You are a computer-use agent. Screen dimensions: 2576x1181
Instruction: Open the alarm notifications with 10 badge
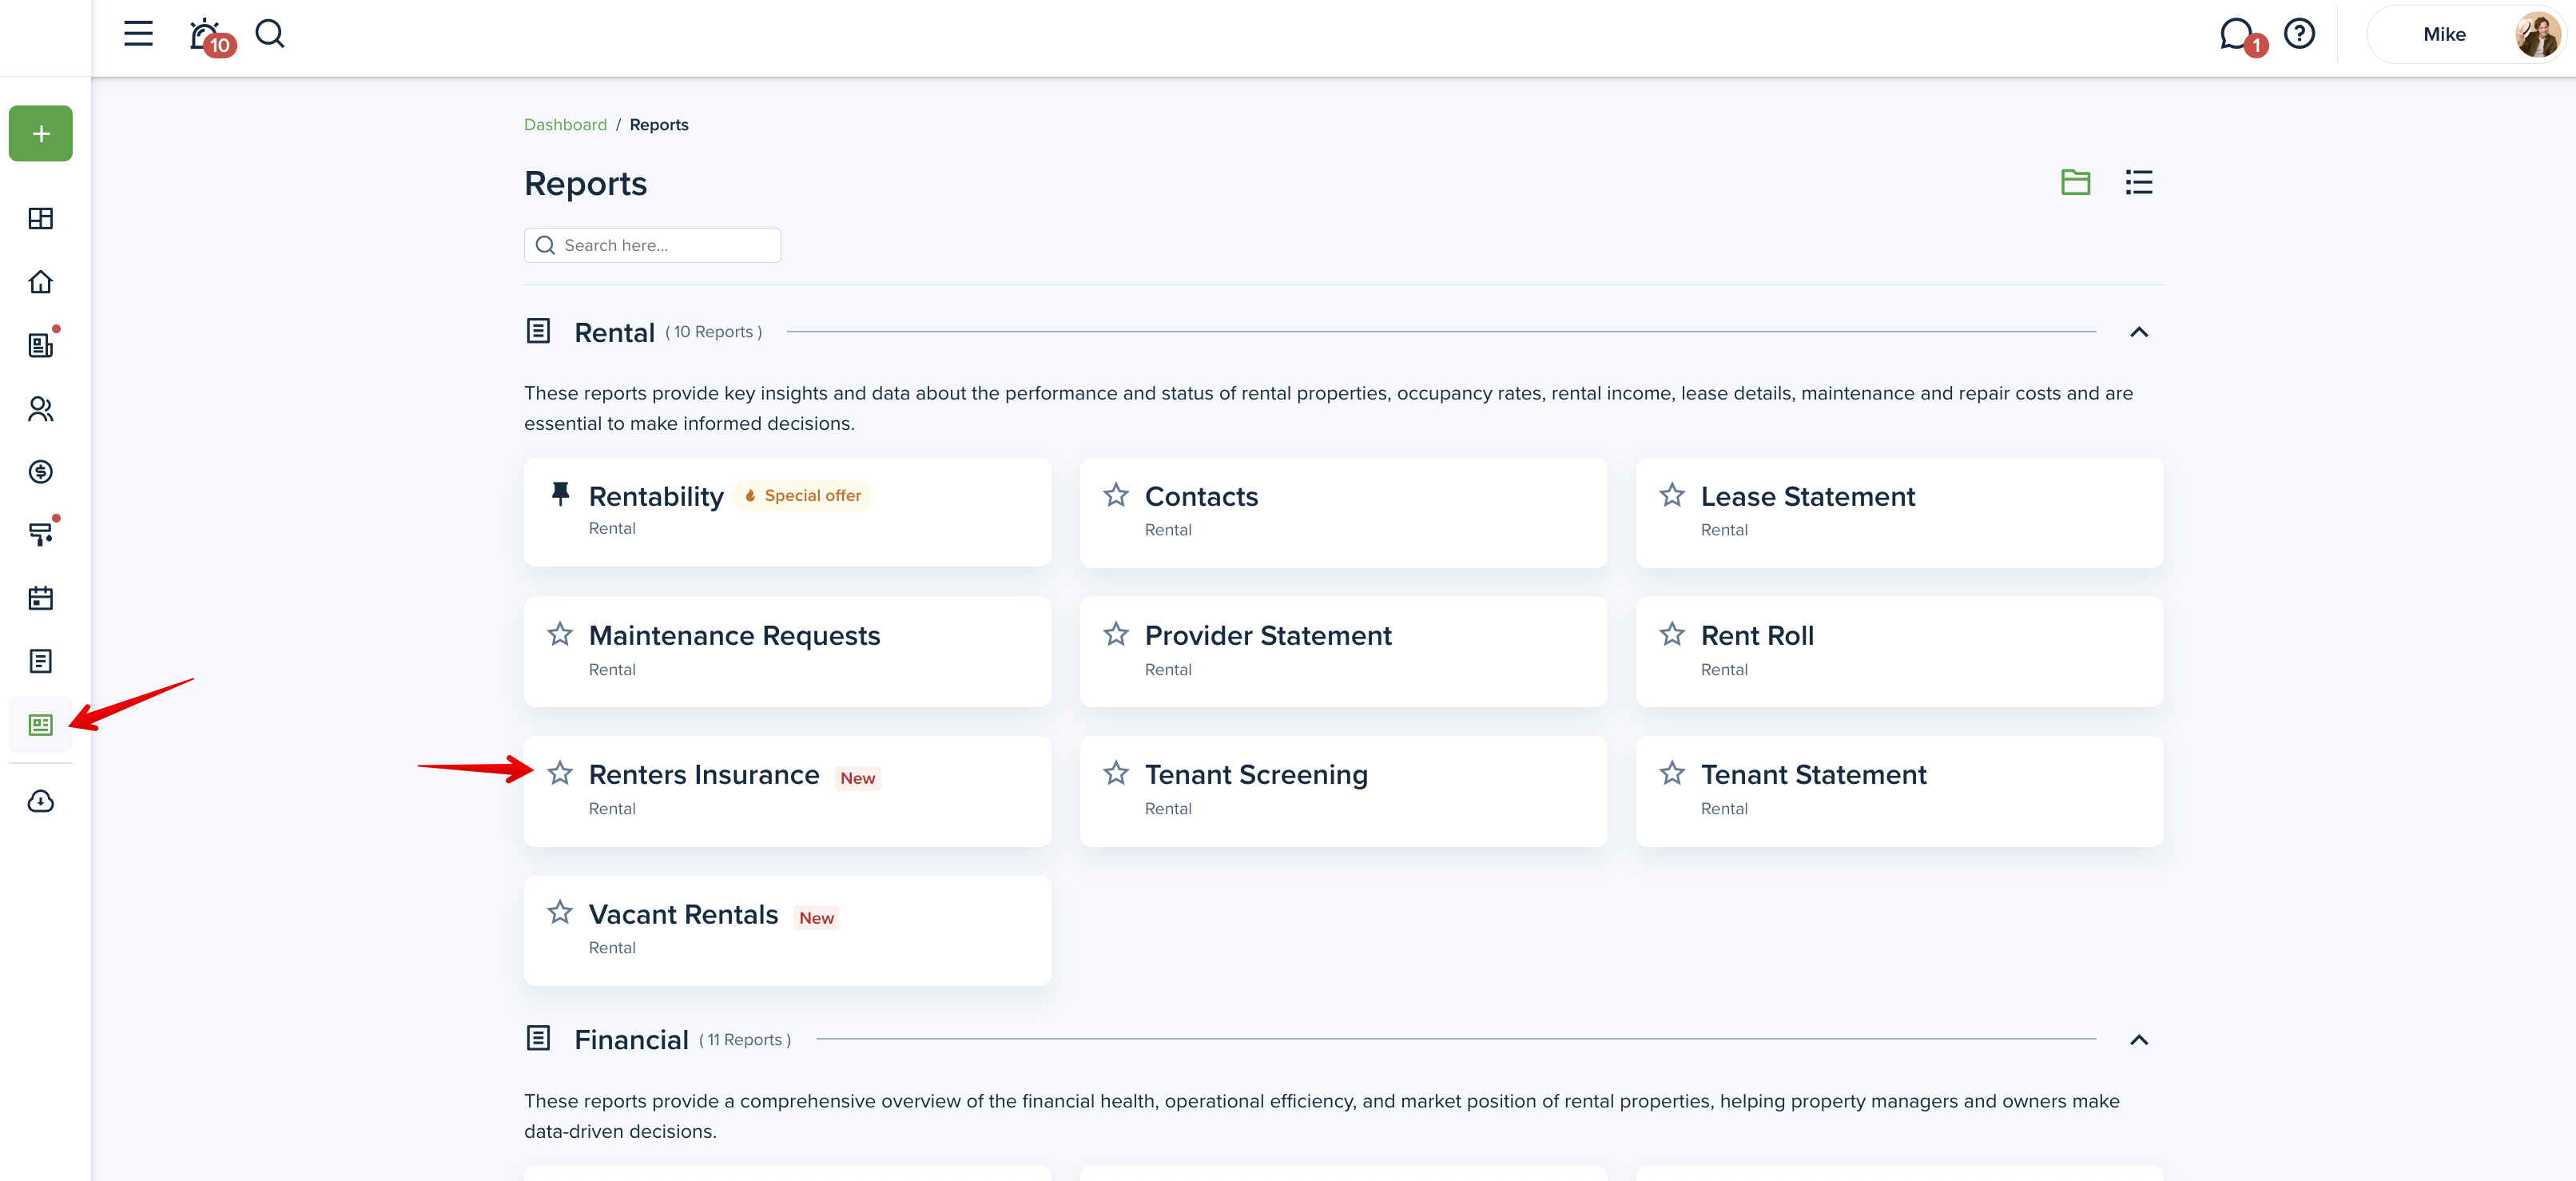click(210, 36)
